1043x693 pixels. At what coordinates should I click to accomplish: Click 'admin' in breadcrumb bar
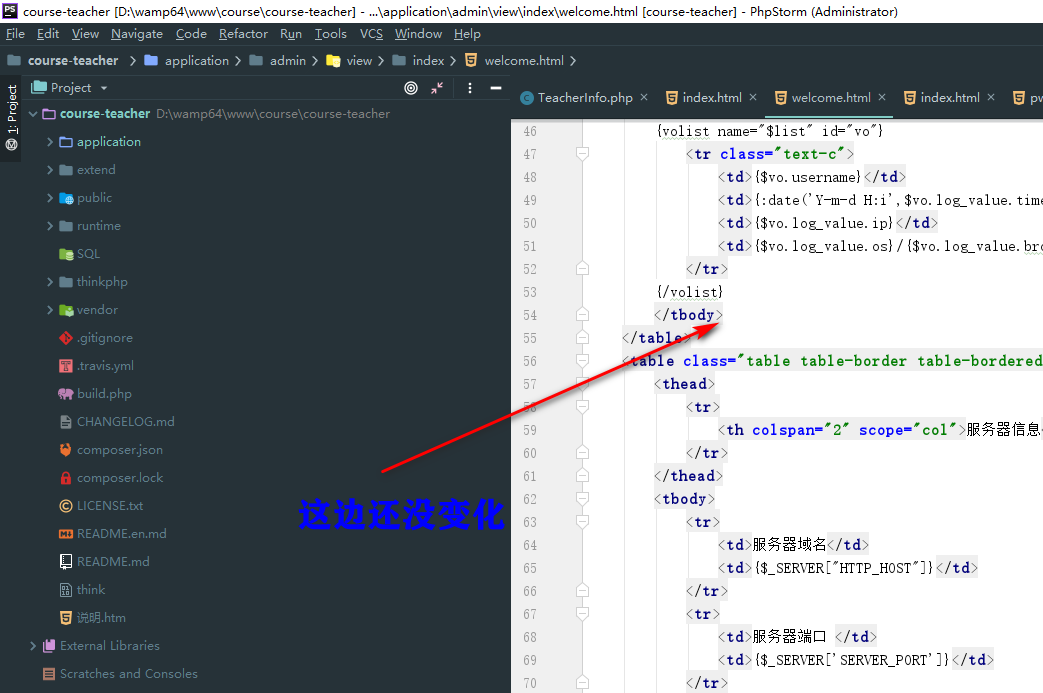287,61
